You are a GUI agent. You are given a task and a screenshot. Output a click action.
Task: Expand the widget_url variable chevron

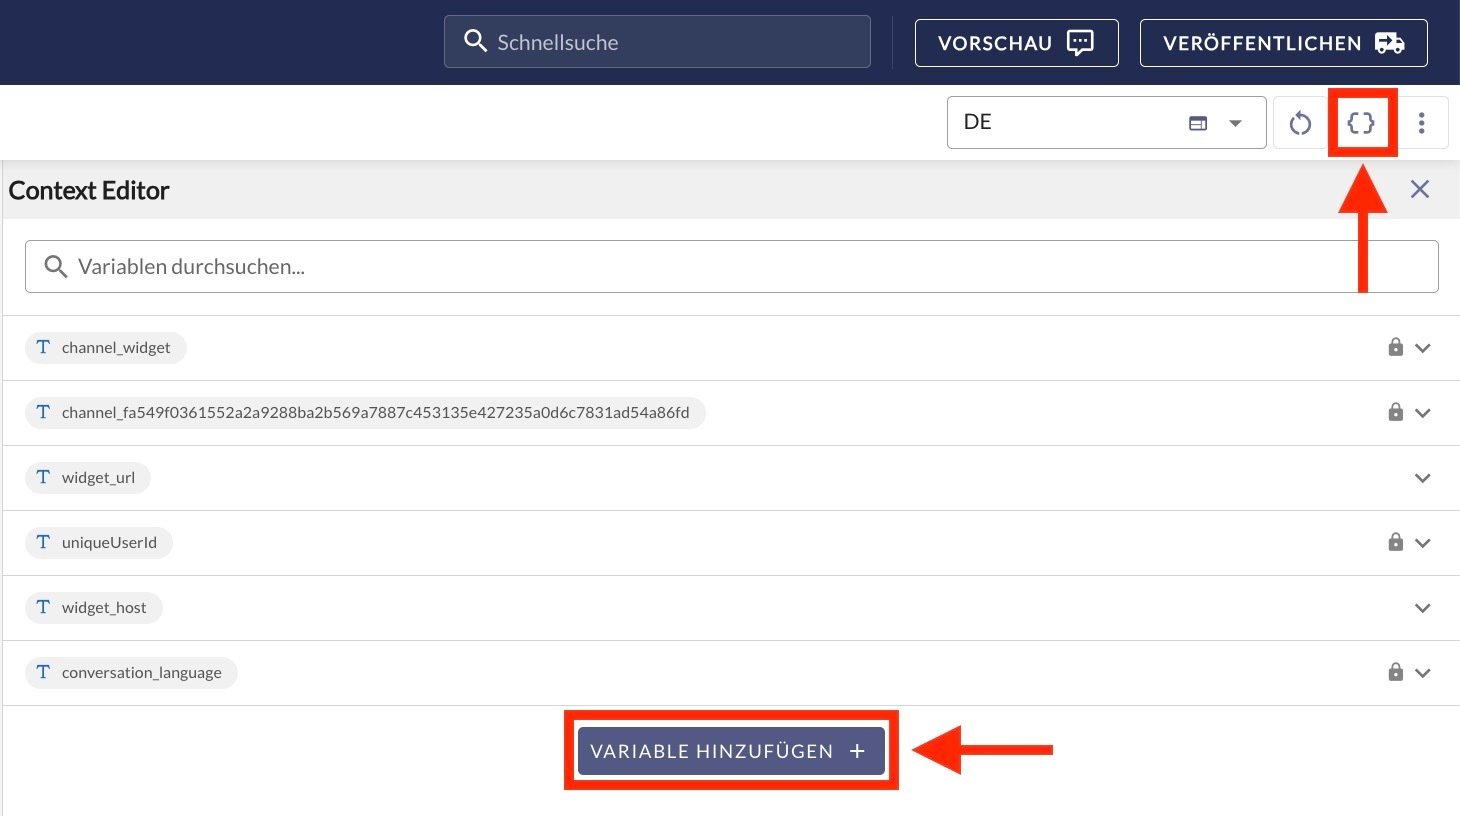click(1423, 478)
